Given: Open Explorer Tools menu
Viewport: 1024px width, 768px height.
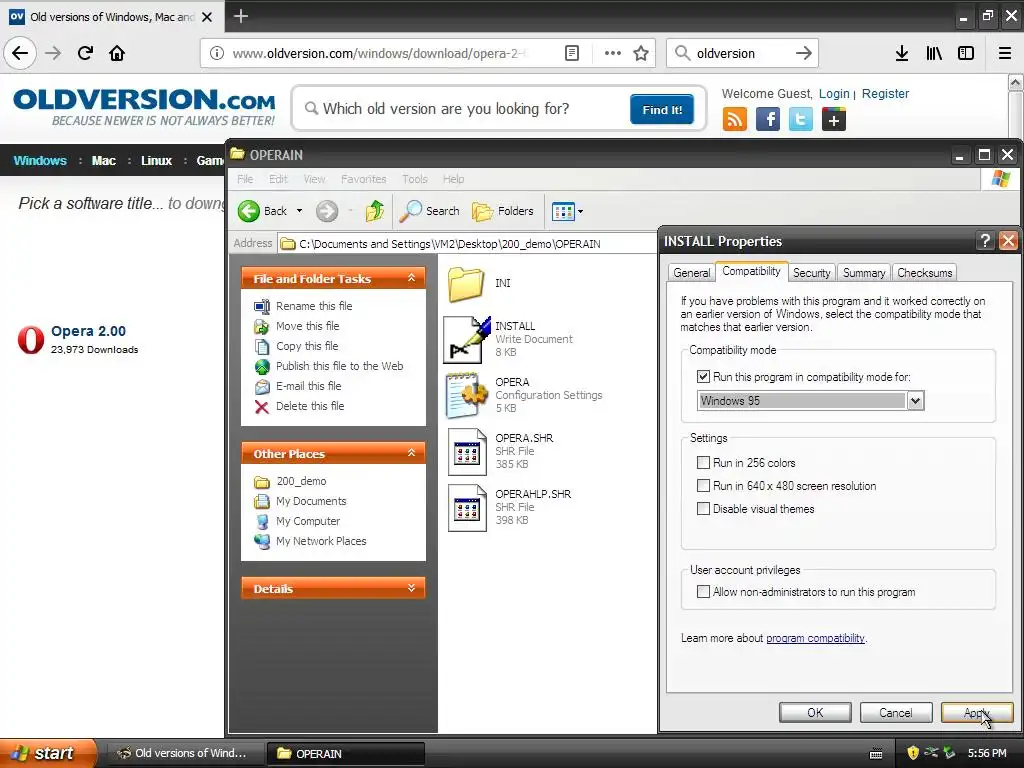Looking at the screenshot, I should pyautogui.click(x=415, y=179).
